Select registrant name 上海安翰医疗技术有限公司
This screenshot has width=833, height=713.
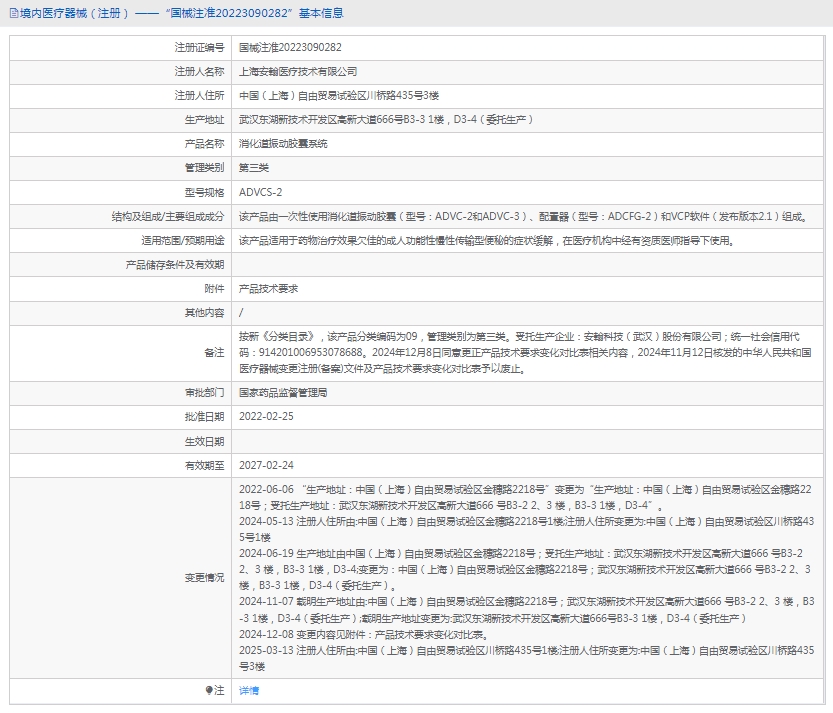point(298,72)
